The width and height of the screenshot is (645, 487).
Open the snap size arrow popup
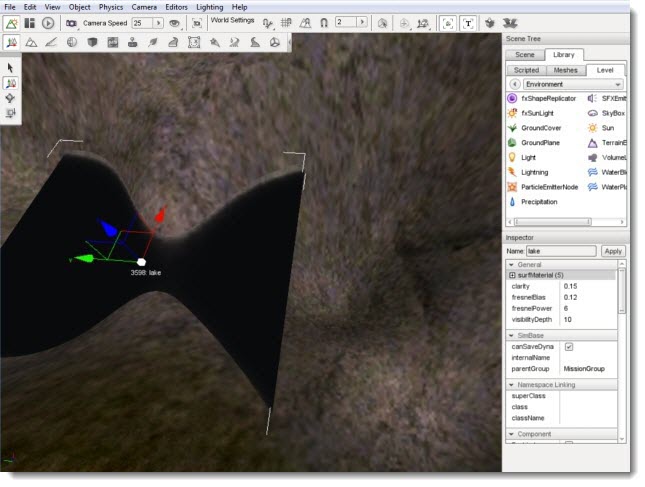[x=362, y=22]
